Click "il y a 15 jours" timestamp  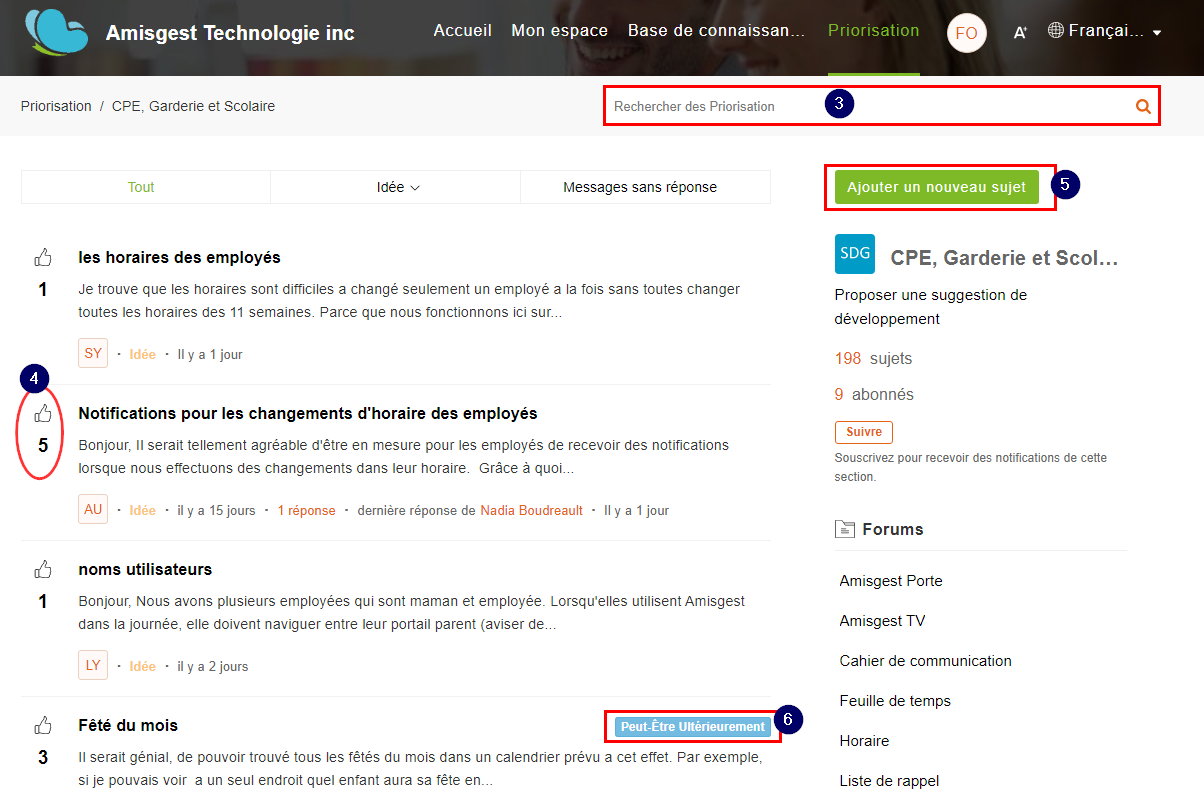pos(216,510)
